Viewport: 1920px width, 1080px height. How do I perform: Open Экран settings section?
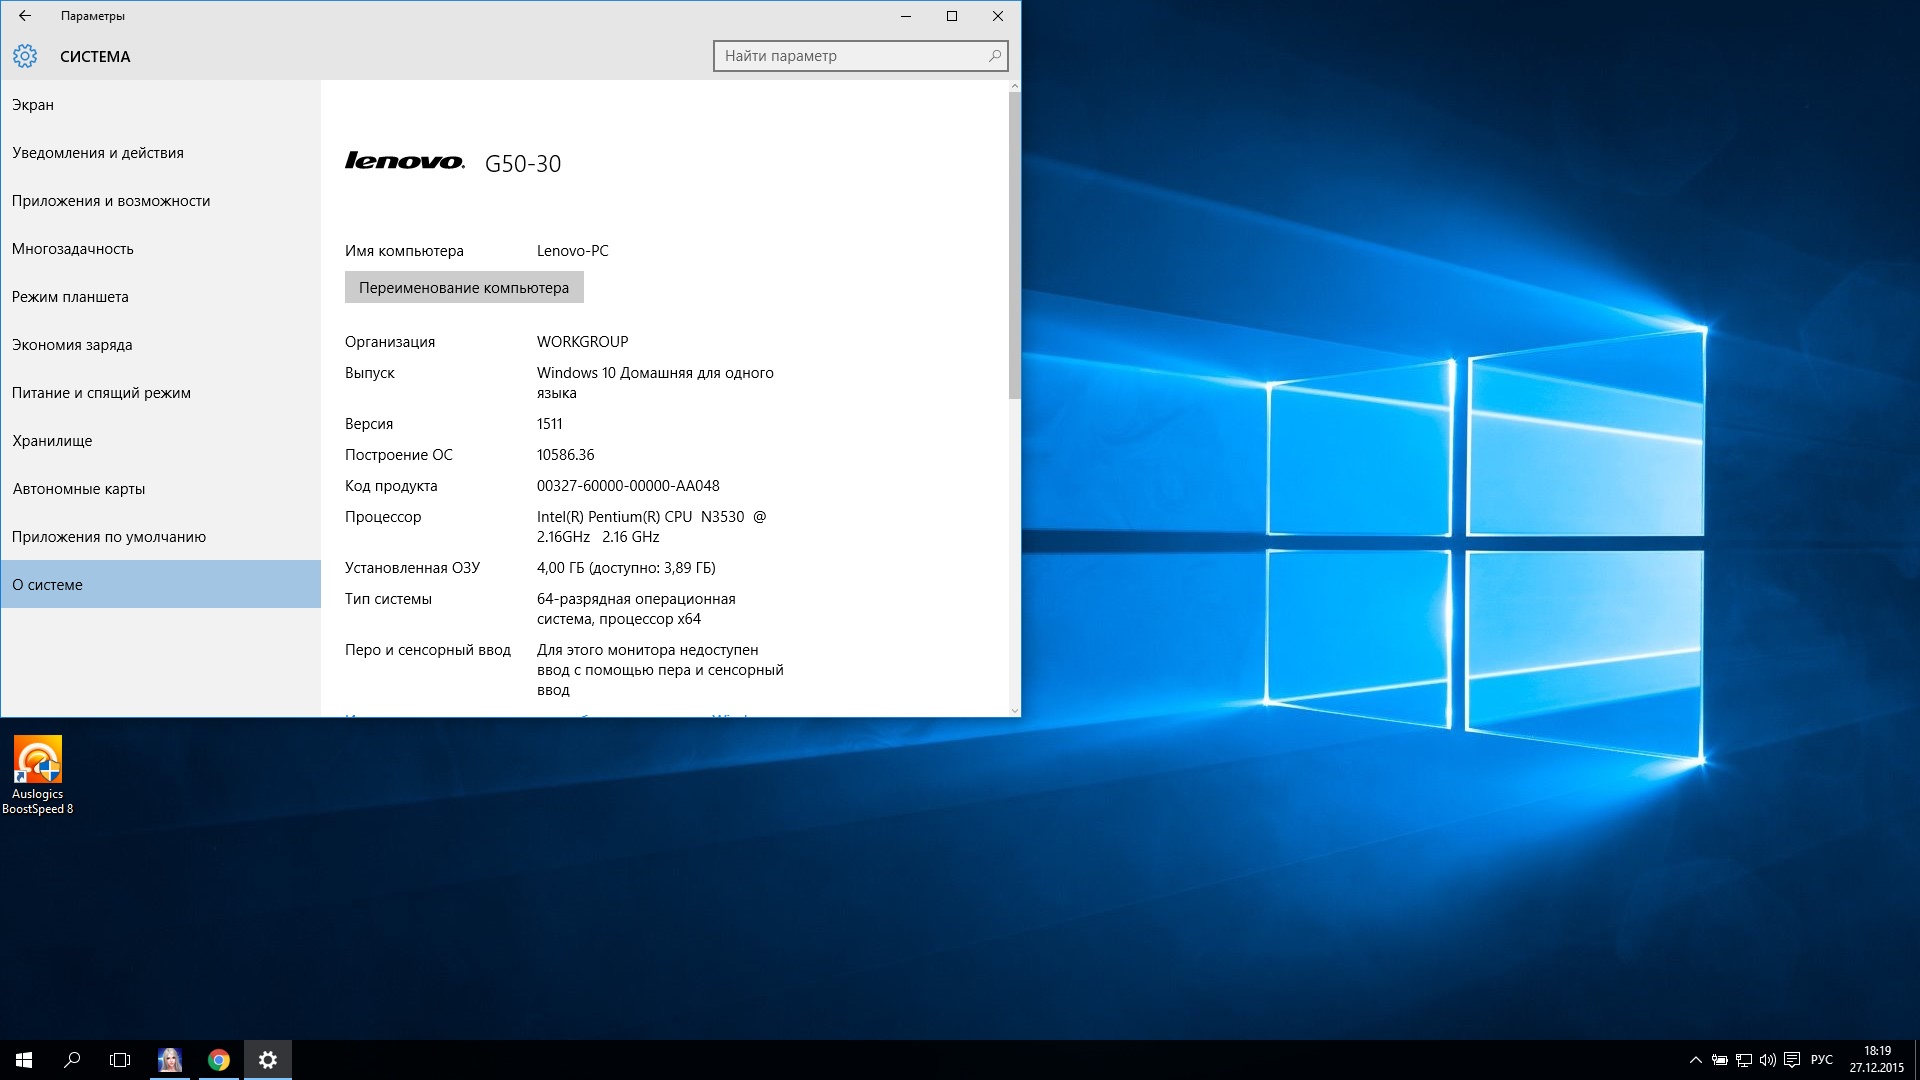point(161,105)
